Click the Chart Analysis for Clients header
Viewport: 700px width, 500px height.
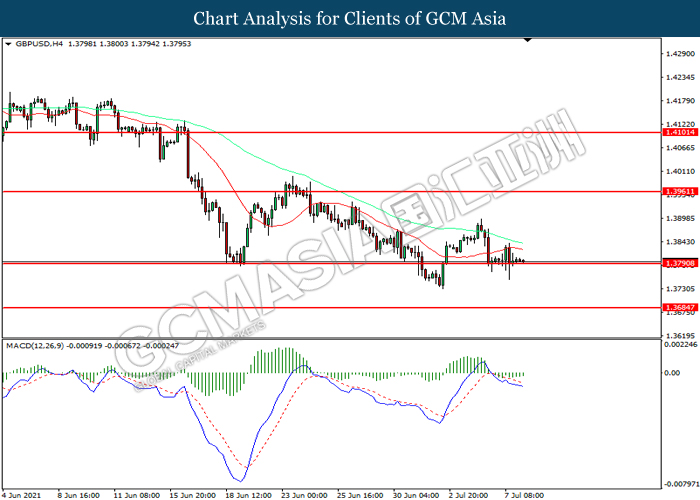(x=350, y=18)
